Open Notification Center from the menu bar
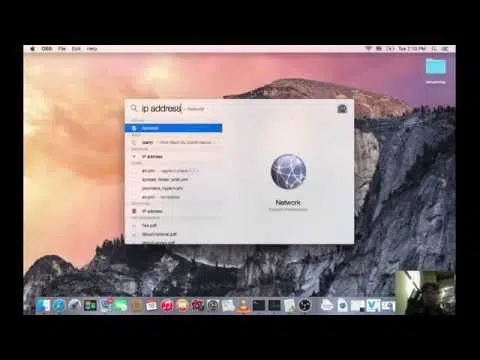Viewport: 480px width, 360px height. (x=445, y=49)
